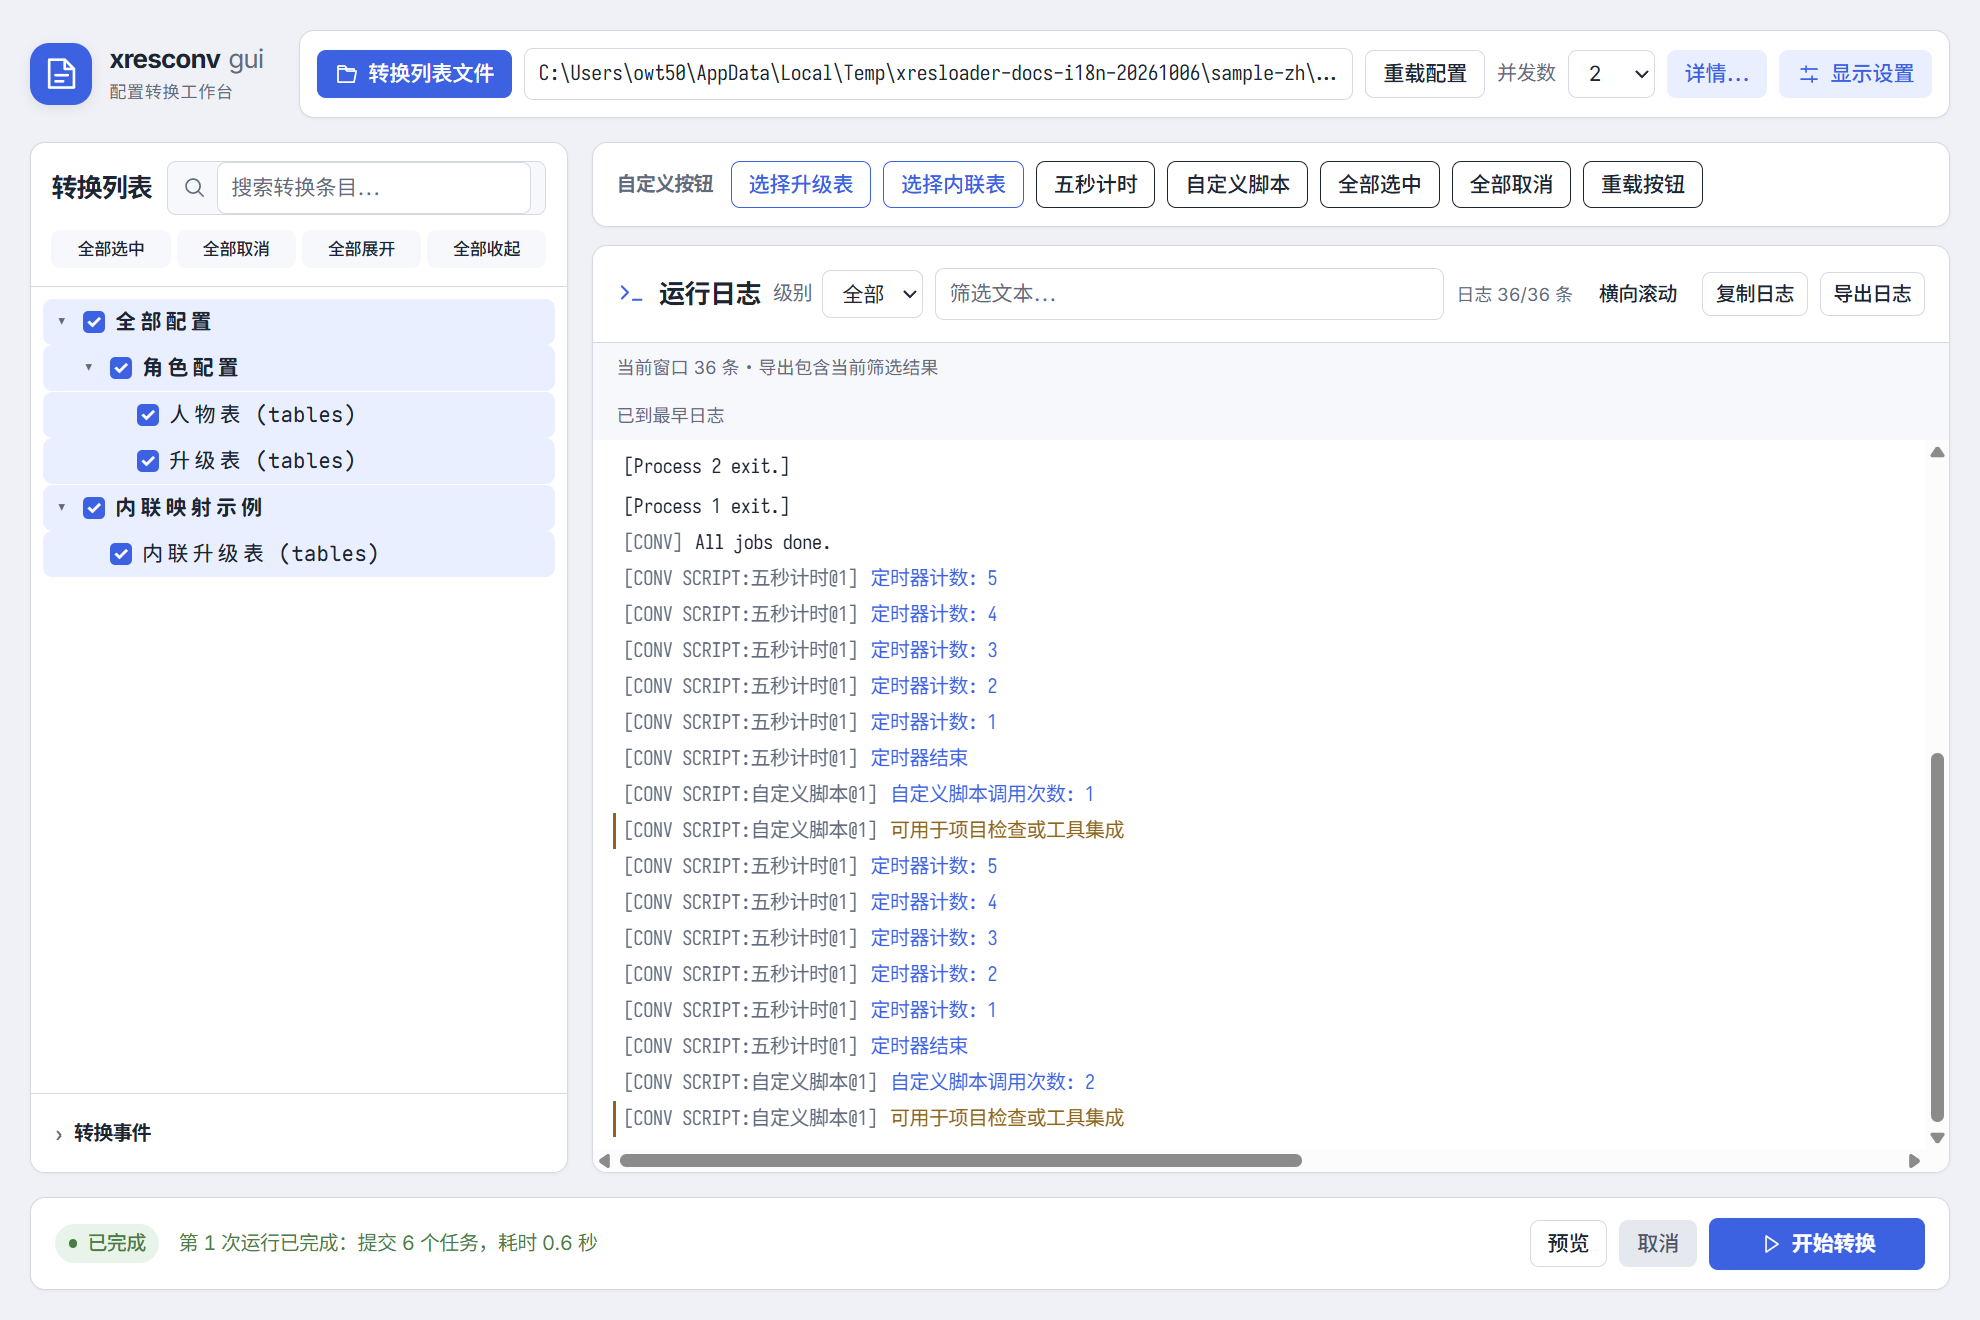The height and width of the screenshot is (1320, 1980).
Task: Click the 复制日志 button
Action: click(x=1755, y=294)
